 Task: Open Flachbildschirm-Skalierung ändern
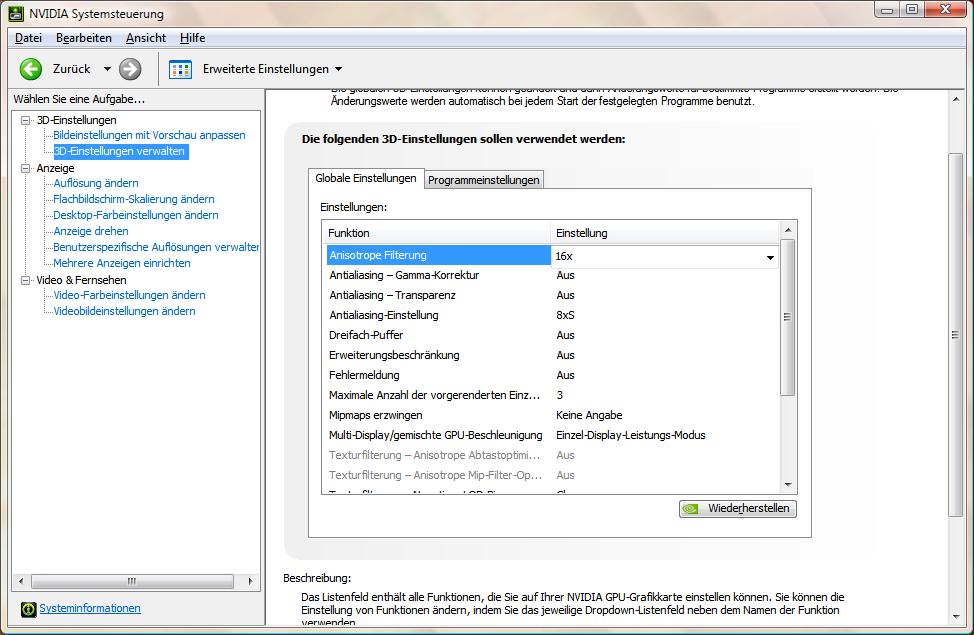[x=134, y=199]
